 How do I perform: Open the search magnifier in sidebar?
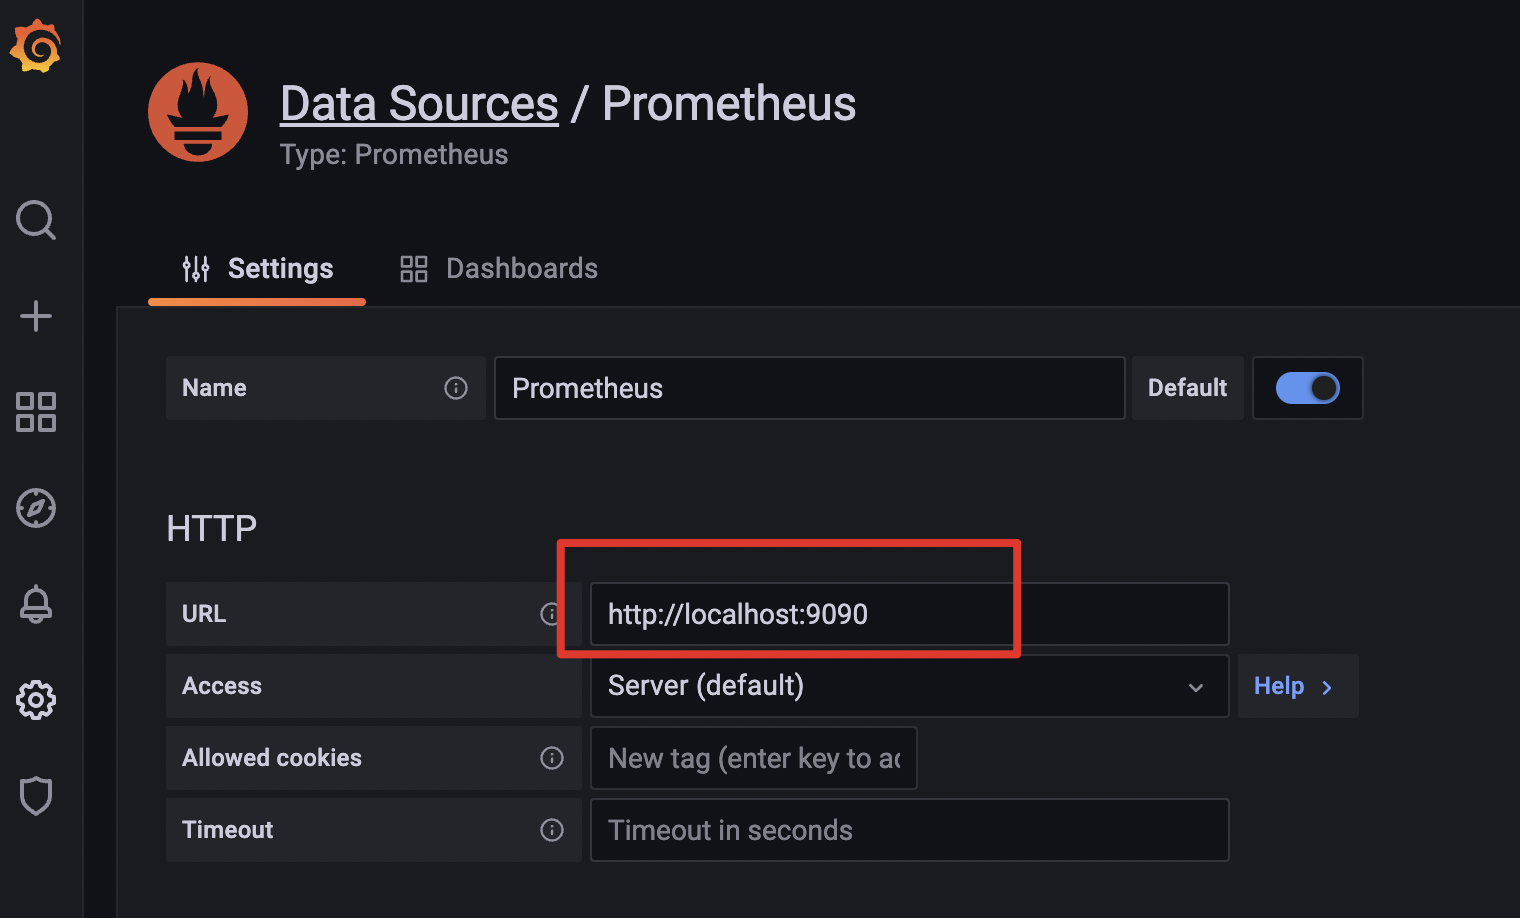point(36,220)
